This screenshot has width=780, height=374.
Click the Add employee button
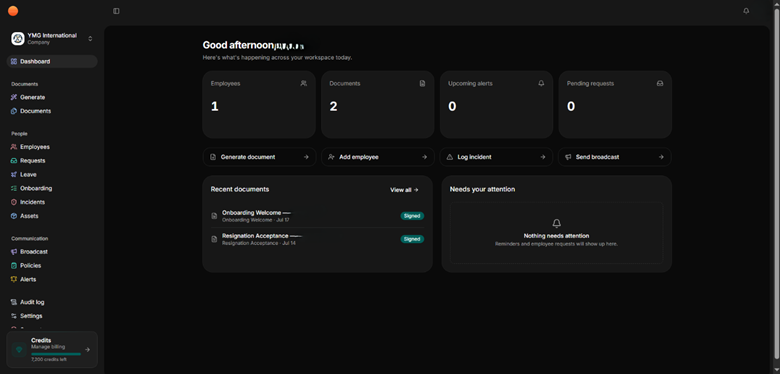[378, 157]
